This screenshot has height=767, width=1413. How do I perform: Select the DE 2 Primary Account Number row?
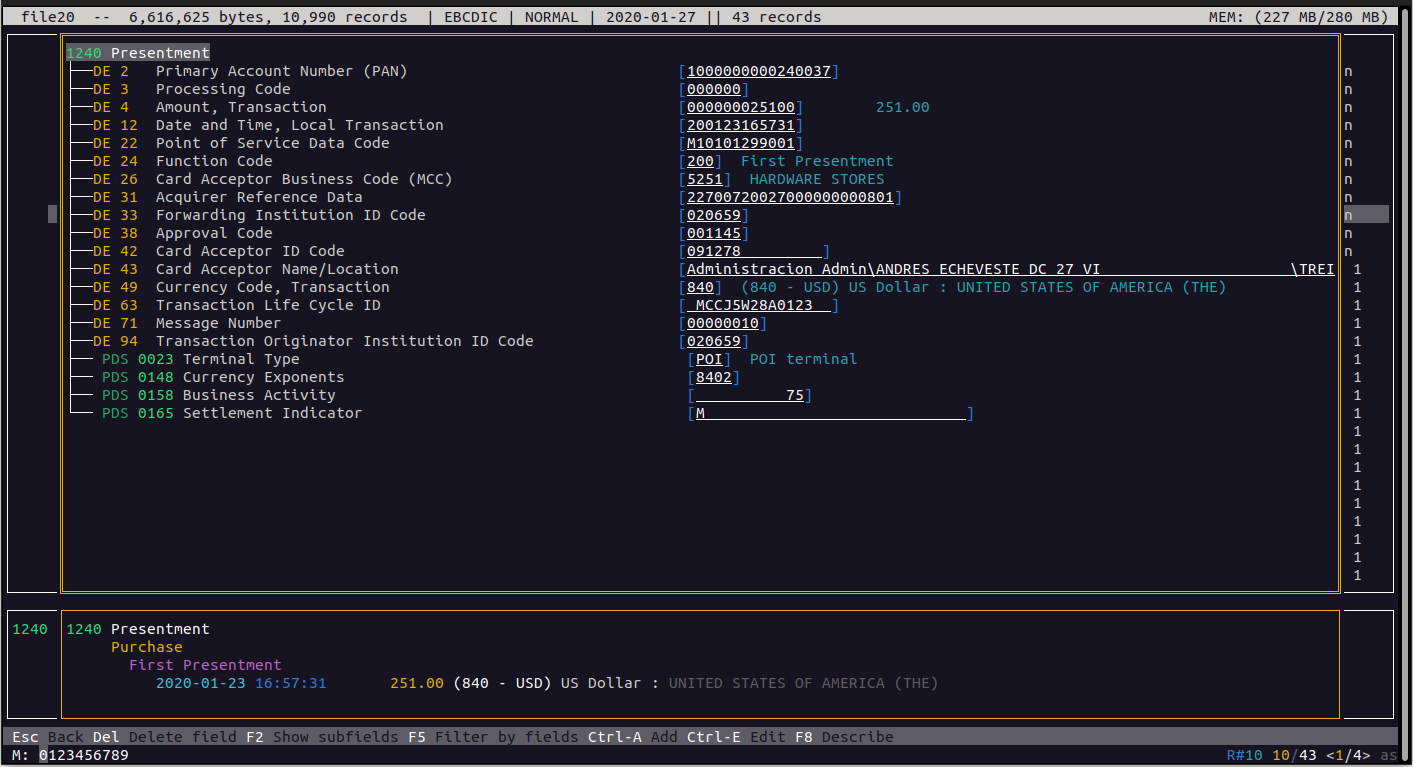[x=281, y=71]
